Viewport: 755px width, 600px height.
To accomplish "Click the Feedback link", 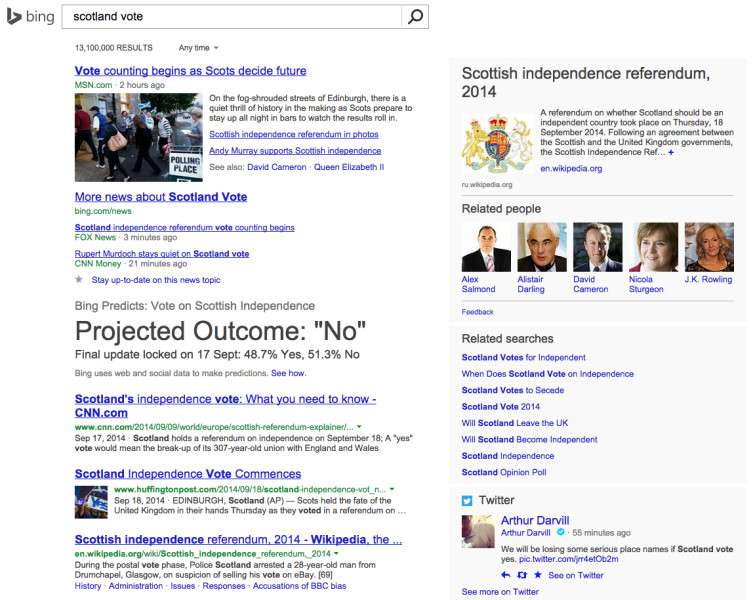I will click(478, 312).
